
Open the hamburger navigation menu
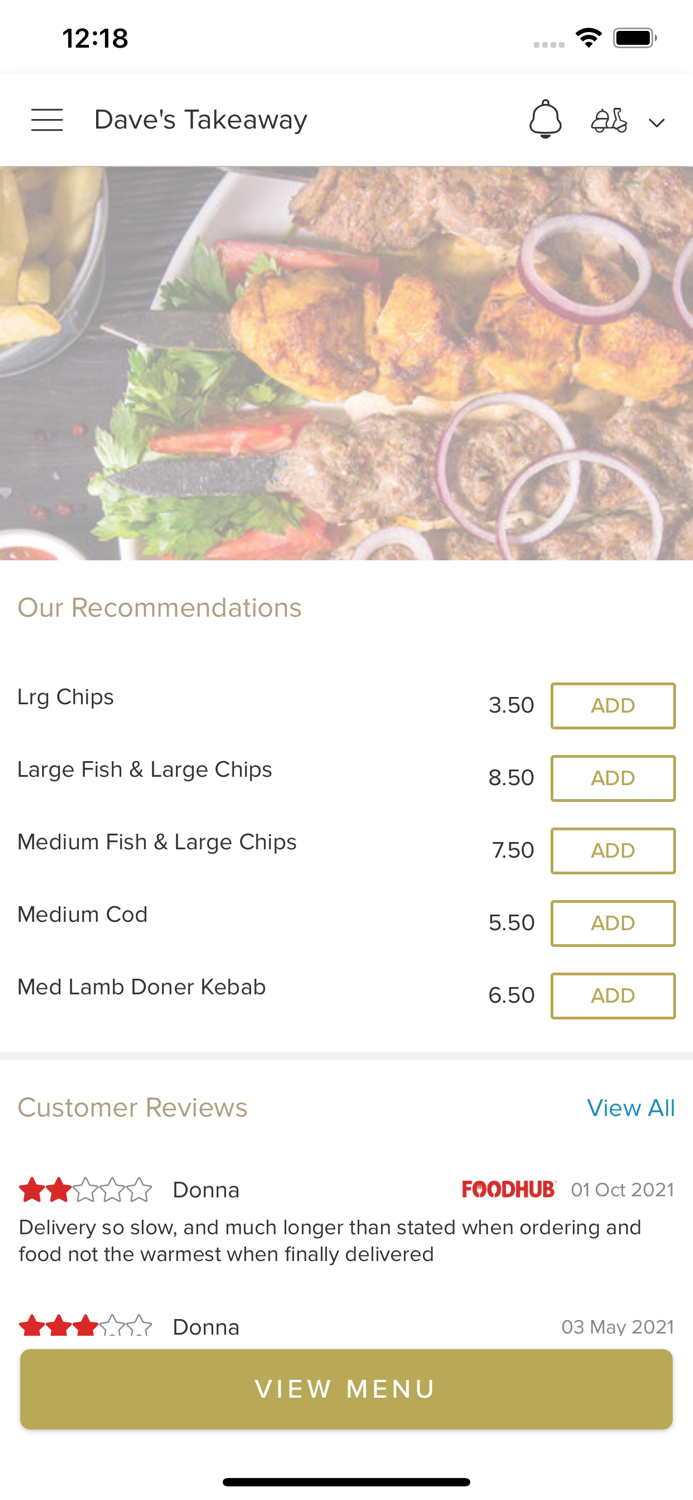click(x=46, y=119)
